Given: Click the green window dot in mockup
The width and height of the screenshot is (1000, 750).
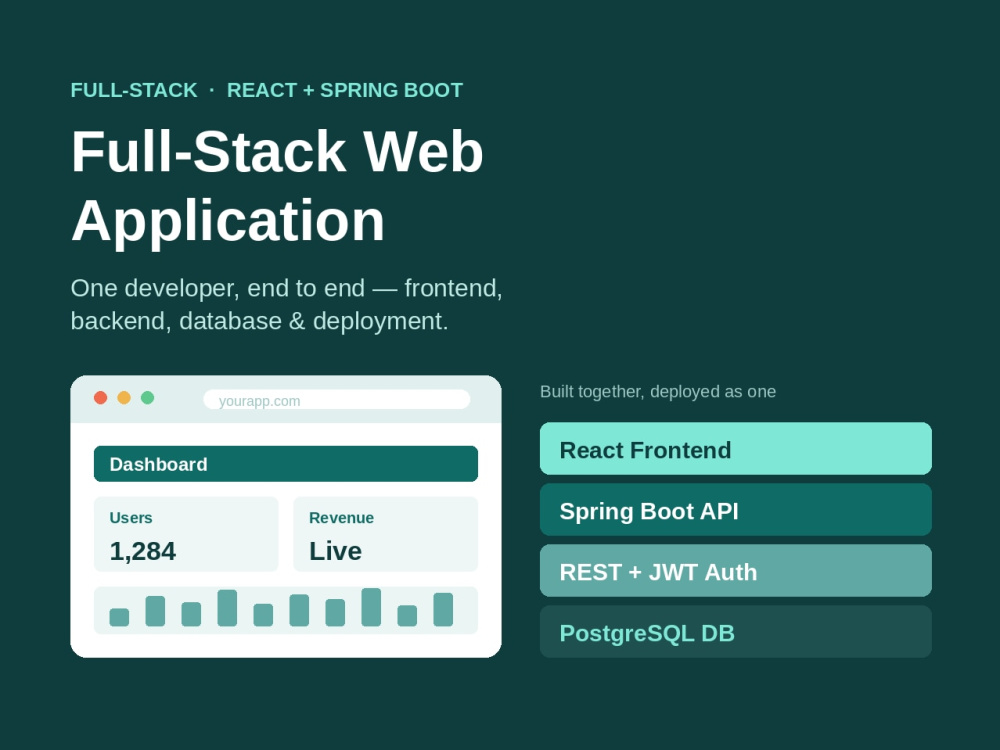Looking at the screenshot, I should point(147,398).
